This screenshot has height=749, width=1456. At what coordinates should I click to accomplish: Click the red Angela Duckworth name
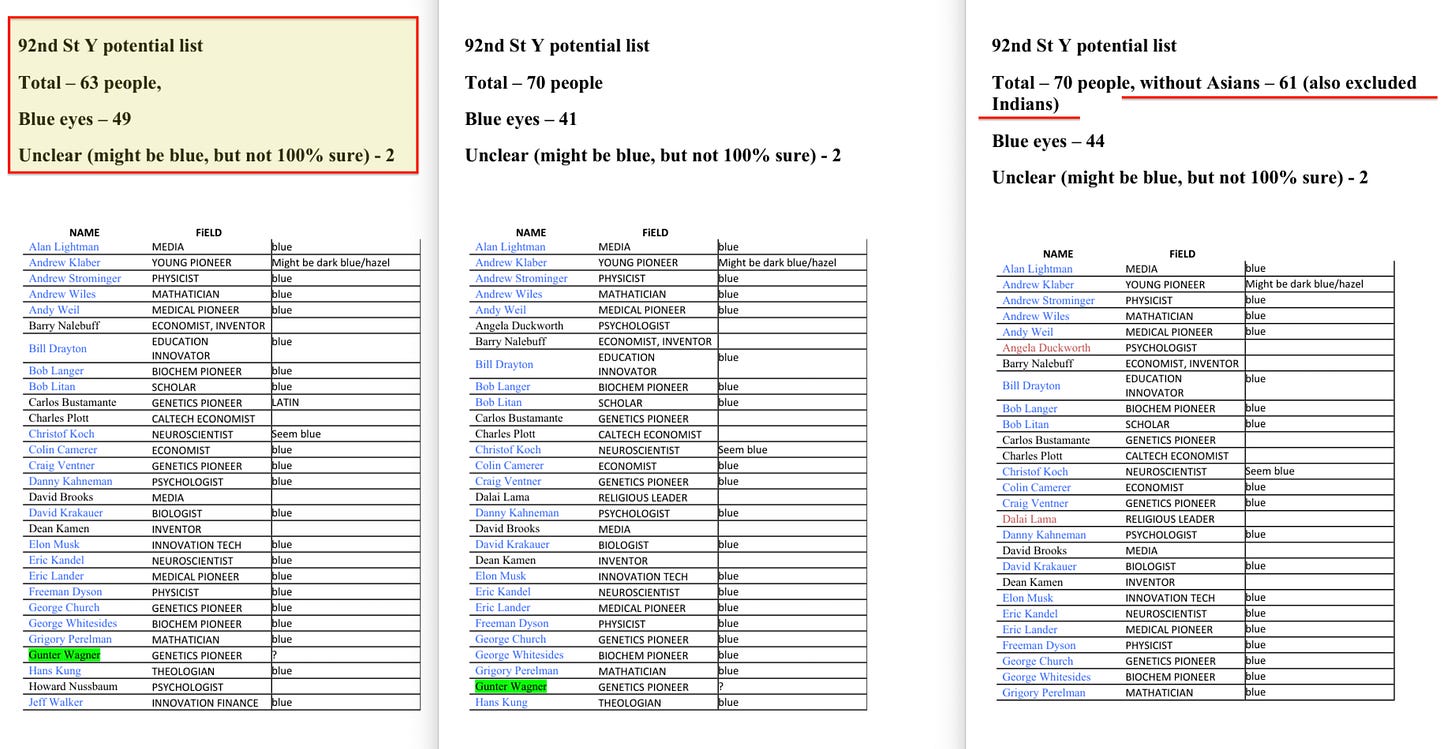[x=1046, y=348]
